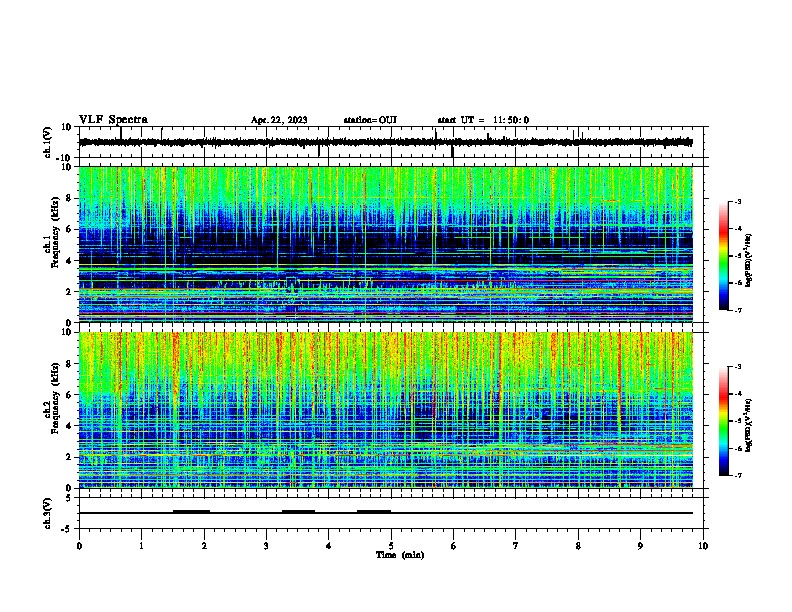Click the time axis tick label "3"

266,546
